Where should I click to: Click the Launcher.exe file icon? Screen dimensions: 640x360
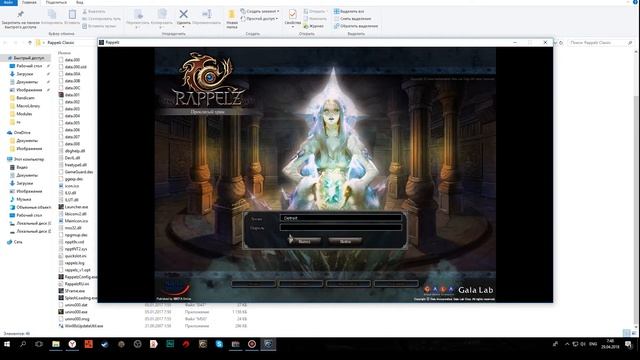coord(61,207)
